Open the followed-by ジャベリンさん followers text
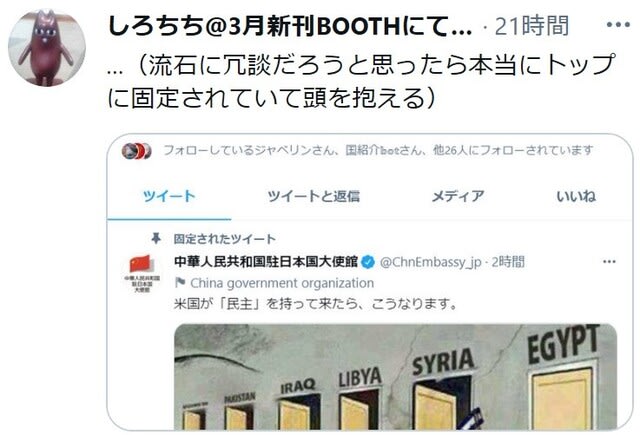Viewport: 640px width, 435px height. coord(378,150)
